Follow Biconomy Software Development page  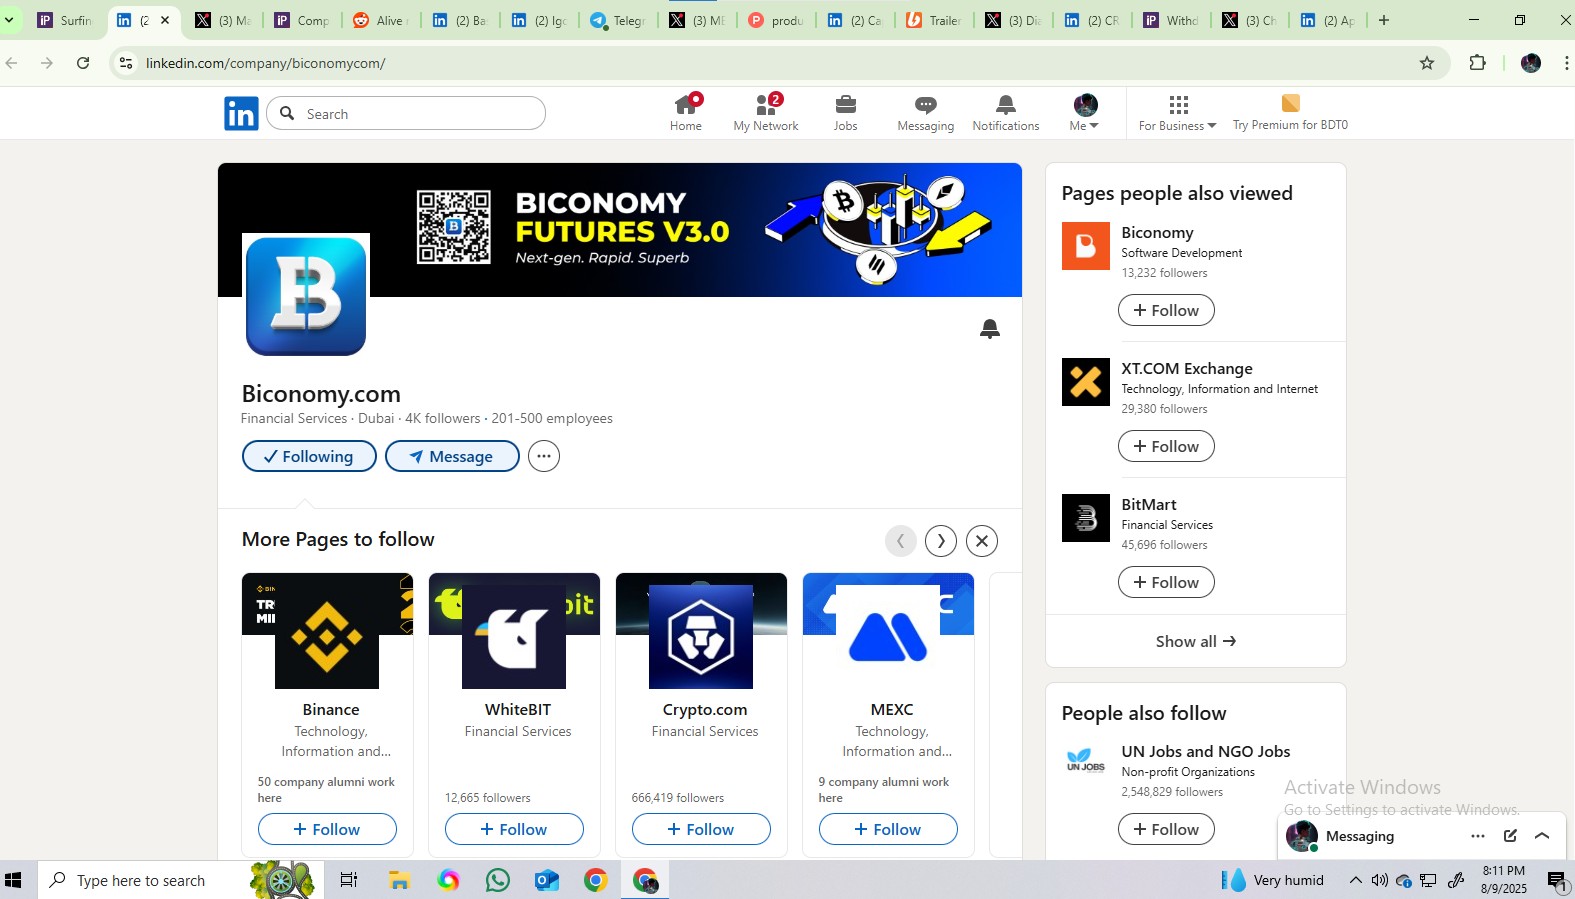point(1166,310)
